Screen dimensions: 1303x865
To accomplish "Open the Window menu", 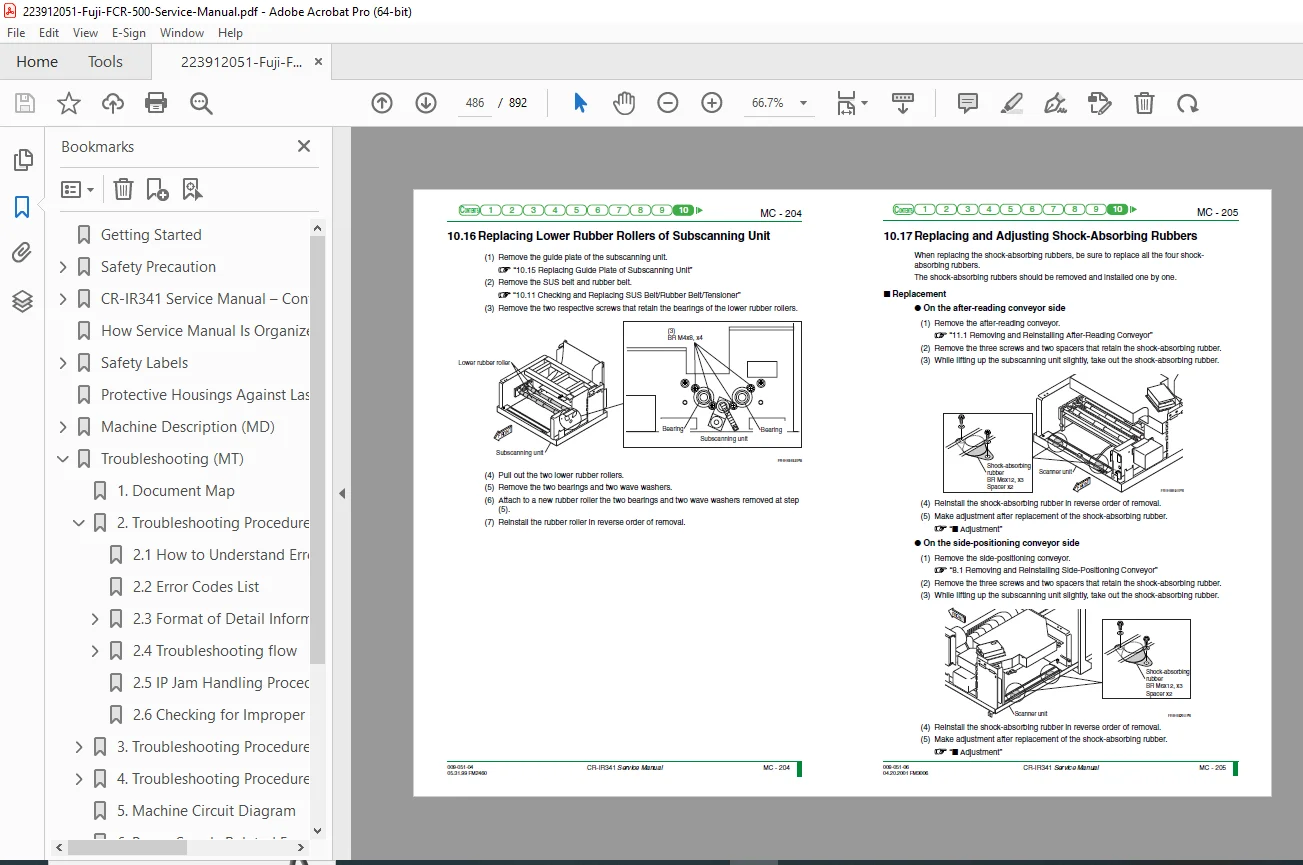I will pos(182,33).
